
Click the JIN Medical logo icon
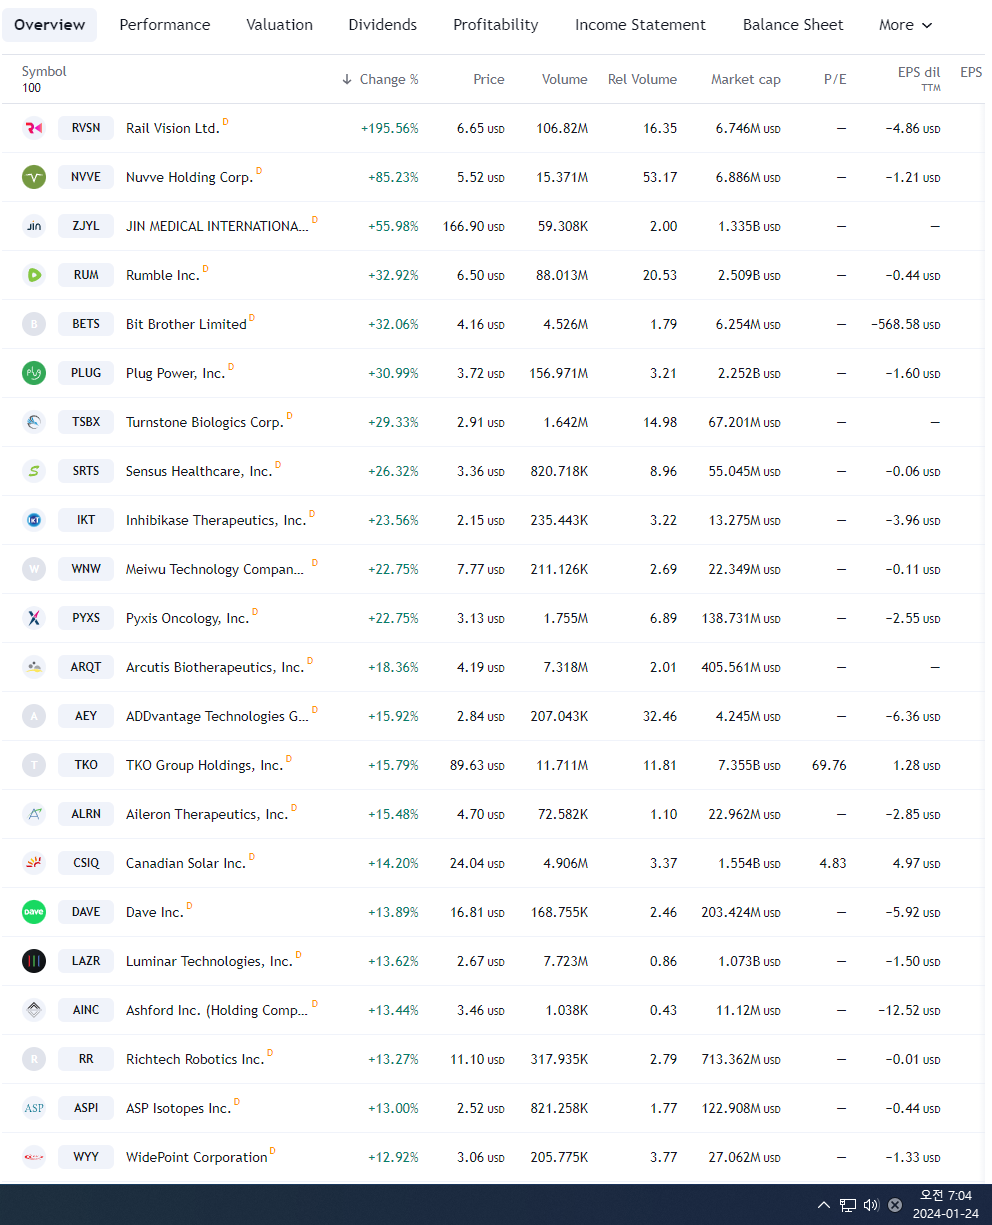34,226
